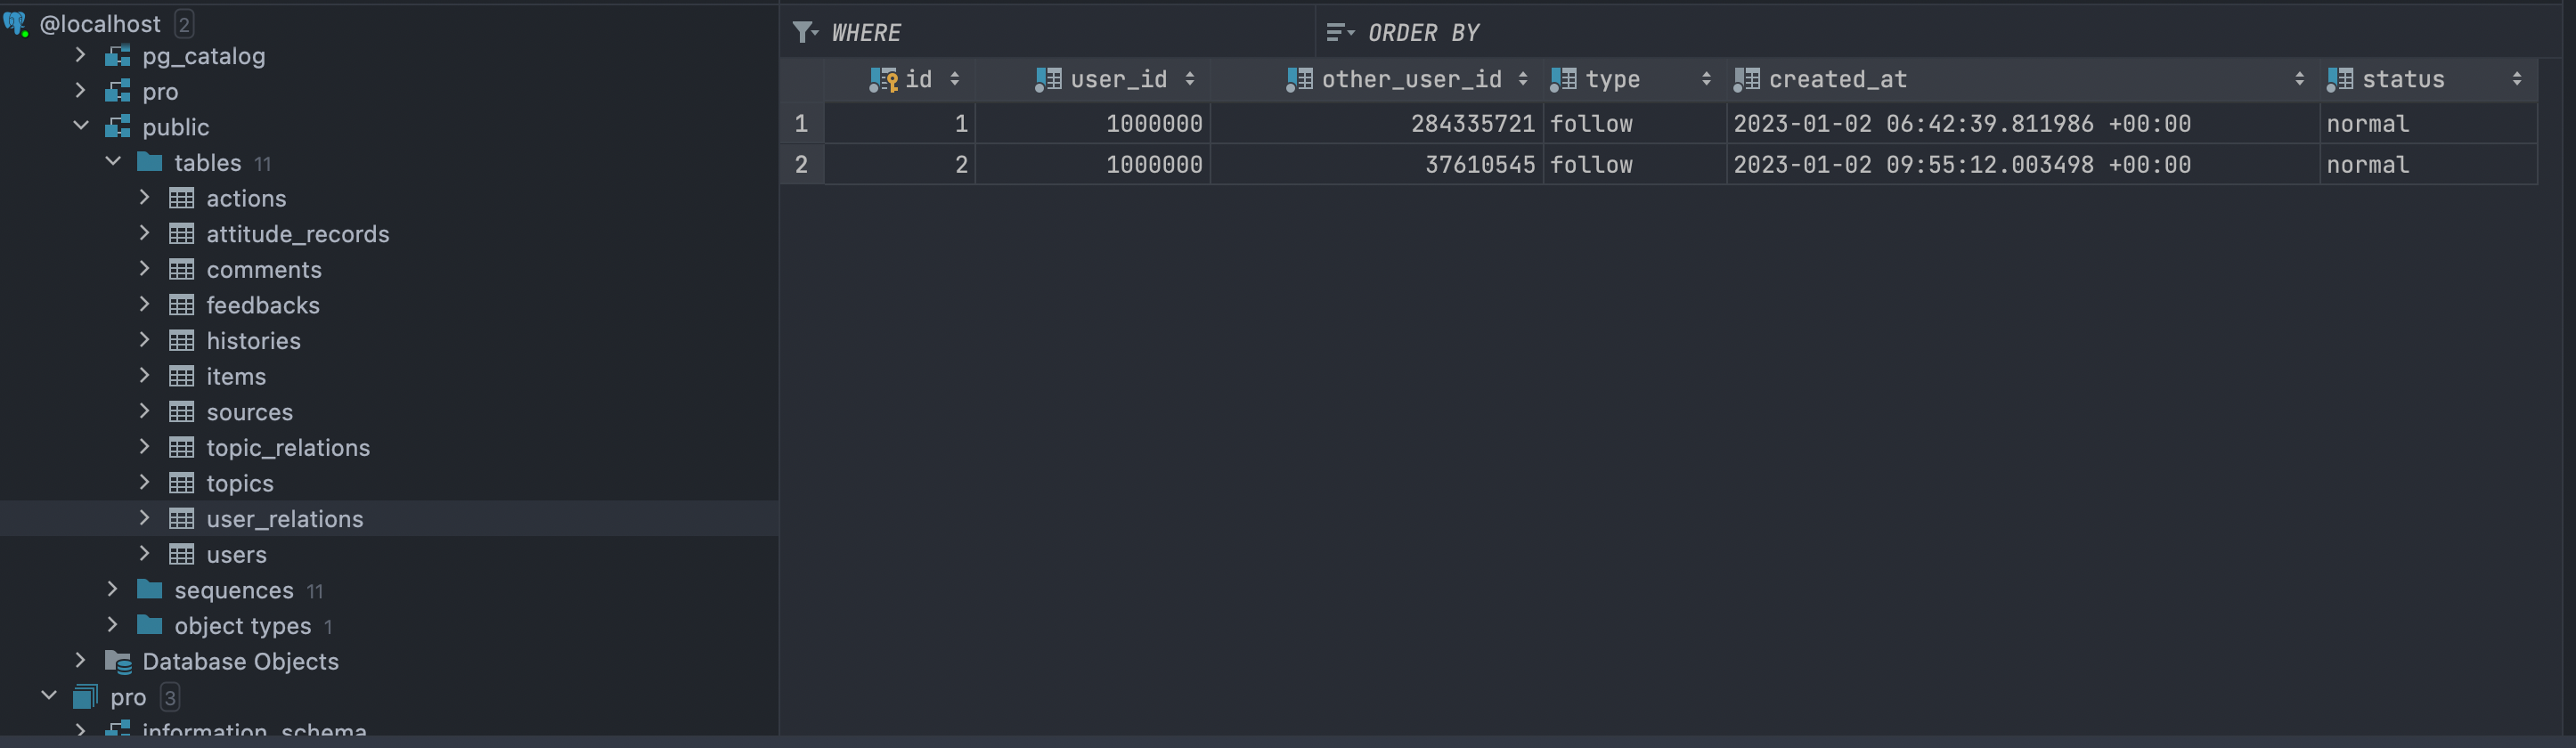The width and height of the screenshot is (2576, 748).
Task: Click the attitude_records table icon
Action: (x=182, y=234)
